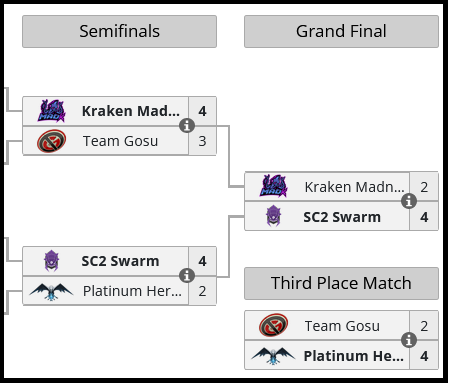449x385 pixels.
Task: Open Kraken Madness name in the Grand Final
Action: point(354,187)
